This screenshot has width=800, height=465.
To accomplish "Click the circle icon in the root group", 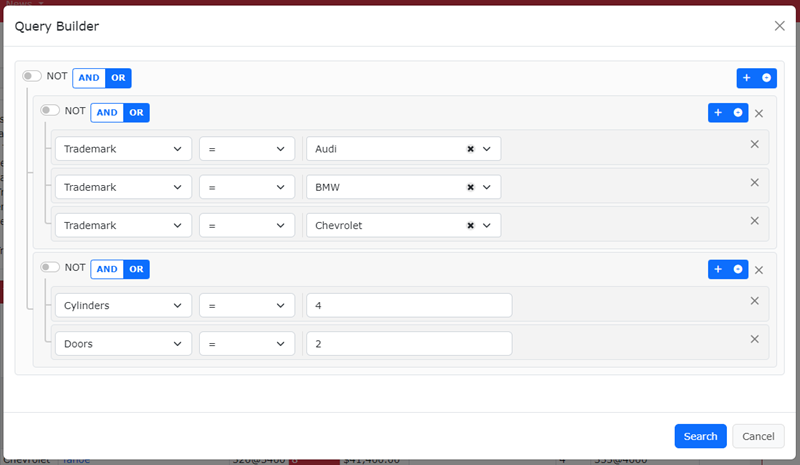I will point(767,78).
